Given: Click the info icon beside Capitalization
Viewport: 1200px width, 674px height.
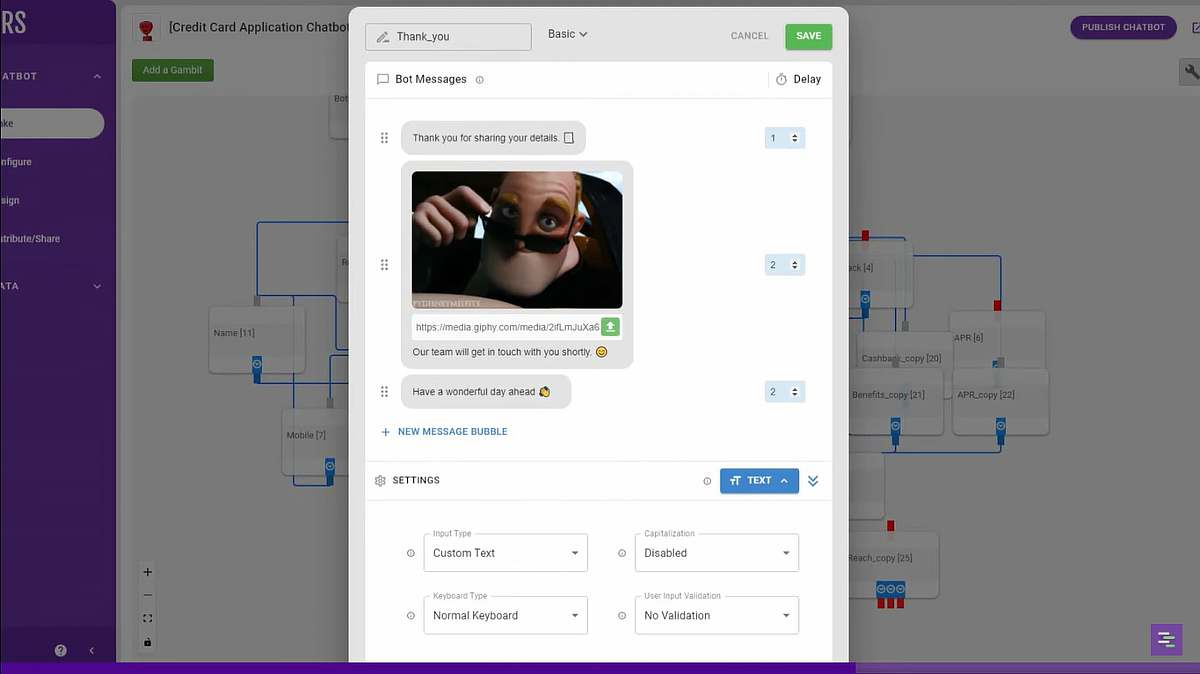Looking at the screenshot, I should pyautogui.click(x=622, y=553).
